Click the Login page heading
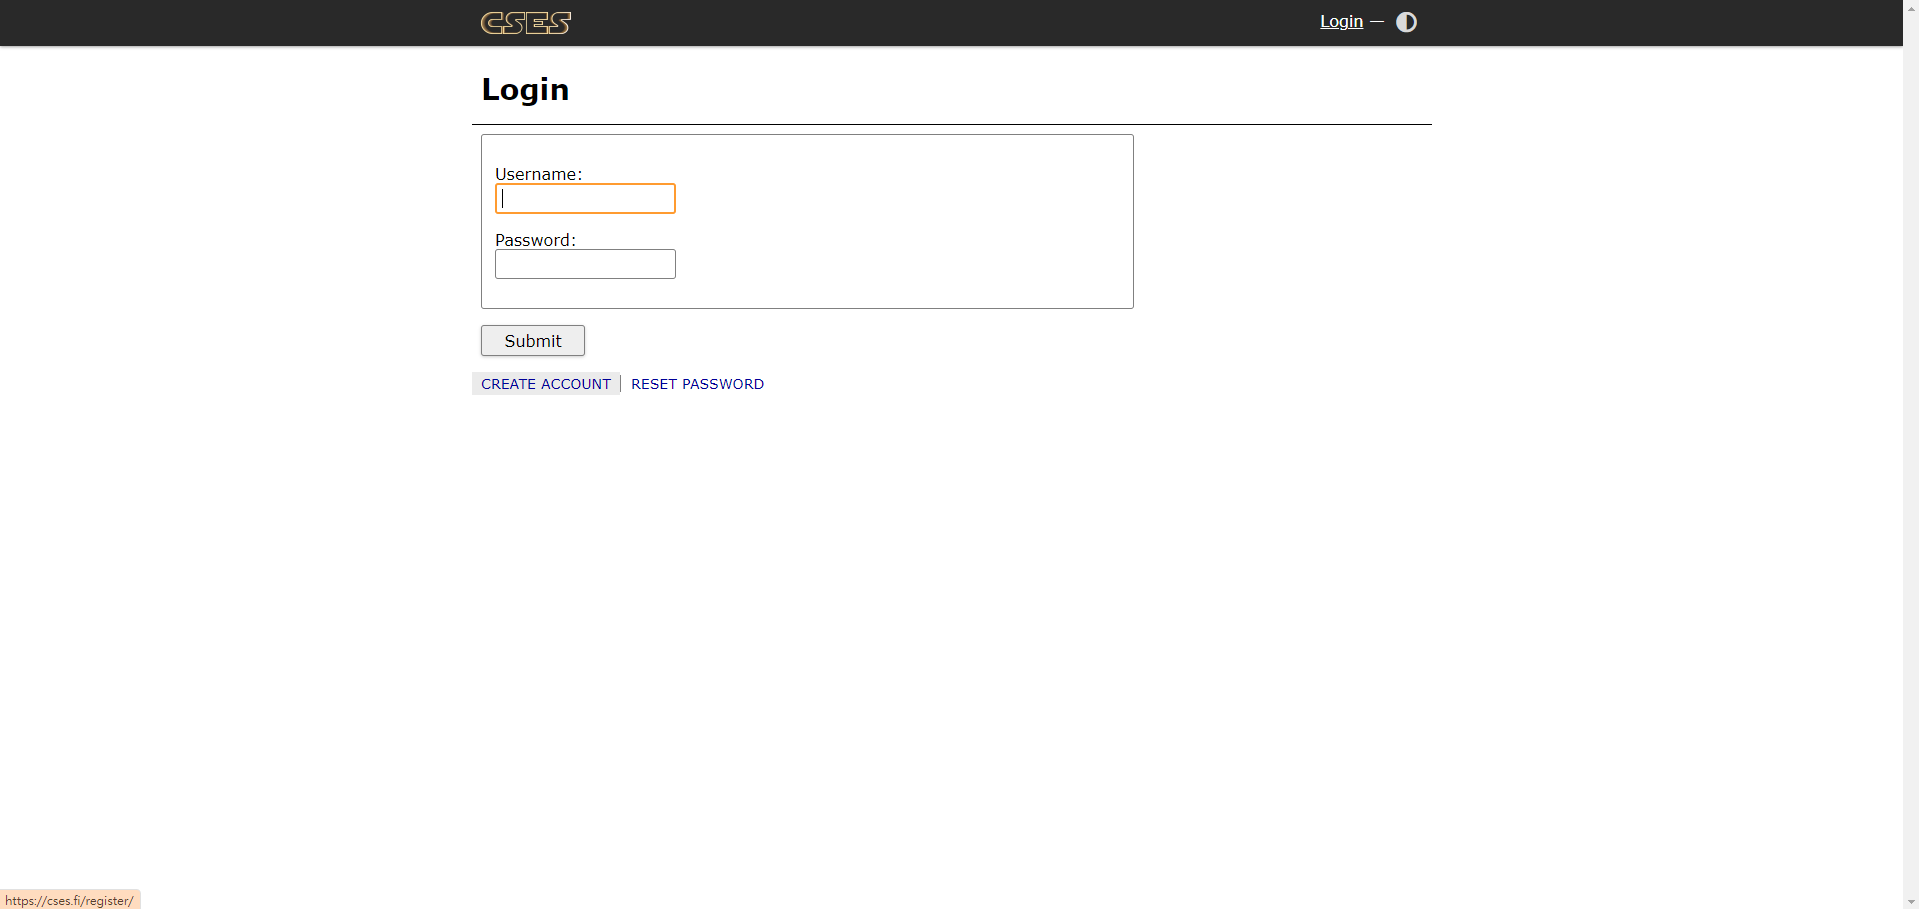 (525, 90)
